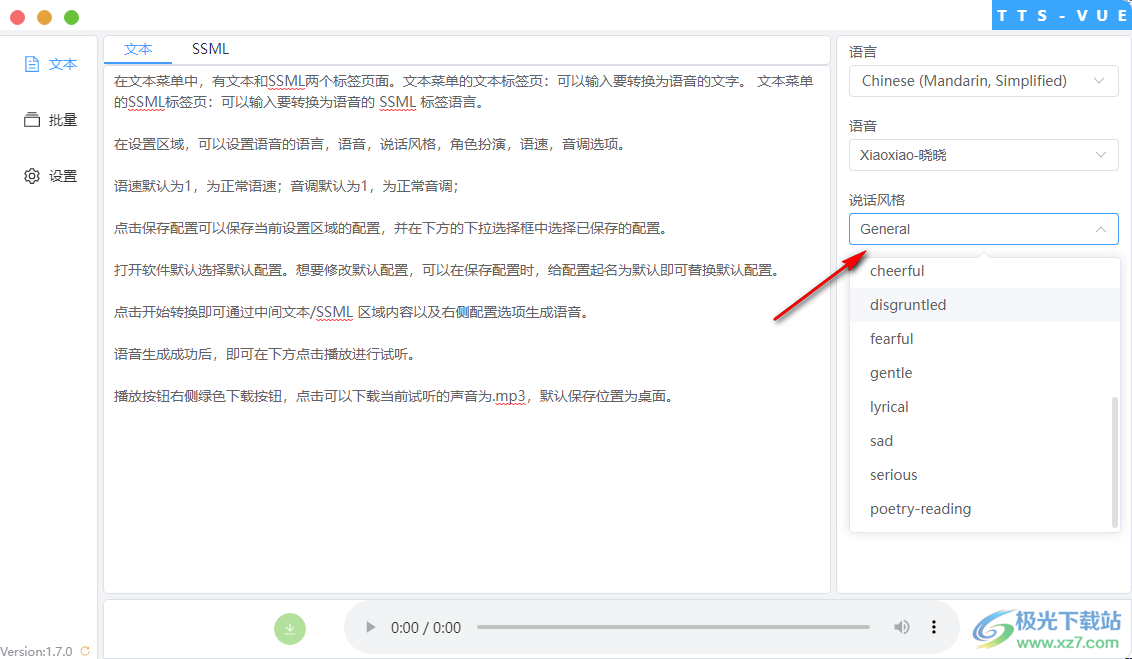Switch to the 文本 tab

click(x=138, y=48)
